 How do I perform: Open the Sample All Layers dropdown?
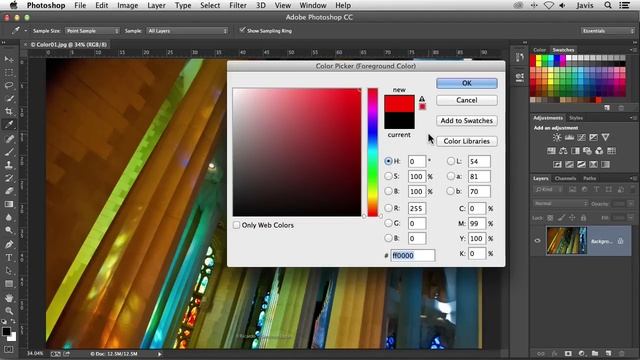pos(187,31)
